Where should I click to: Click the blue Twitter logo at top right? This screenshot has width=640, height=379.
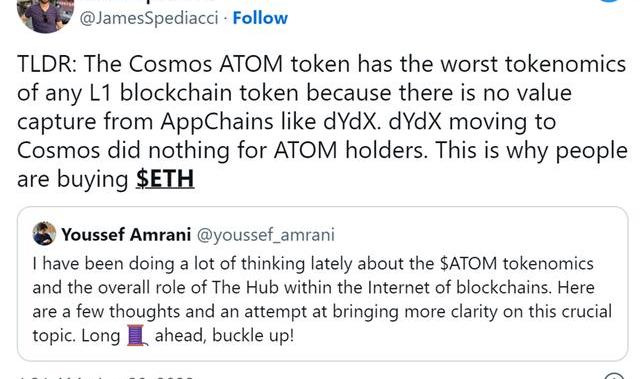click(611, 1)
